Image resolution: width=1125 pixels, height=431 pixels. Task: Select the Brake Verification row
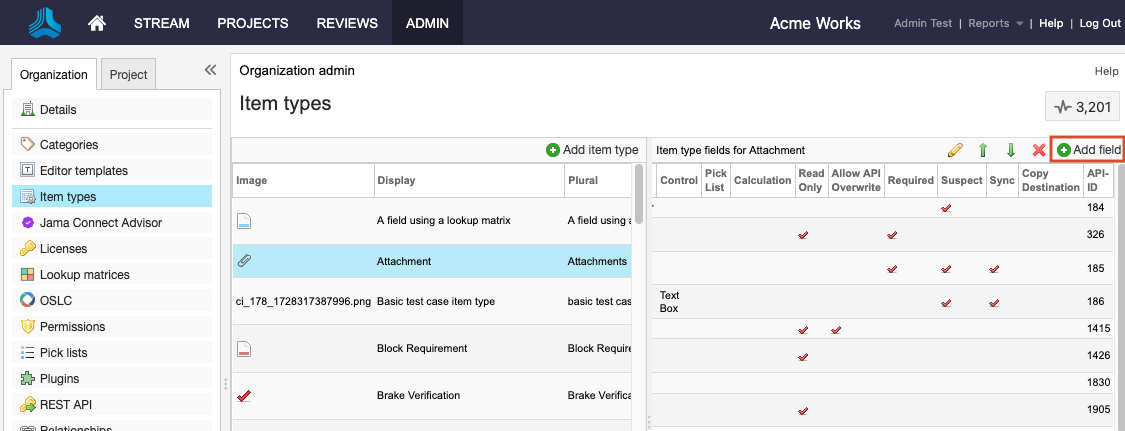433,395
